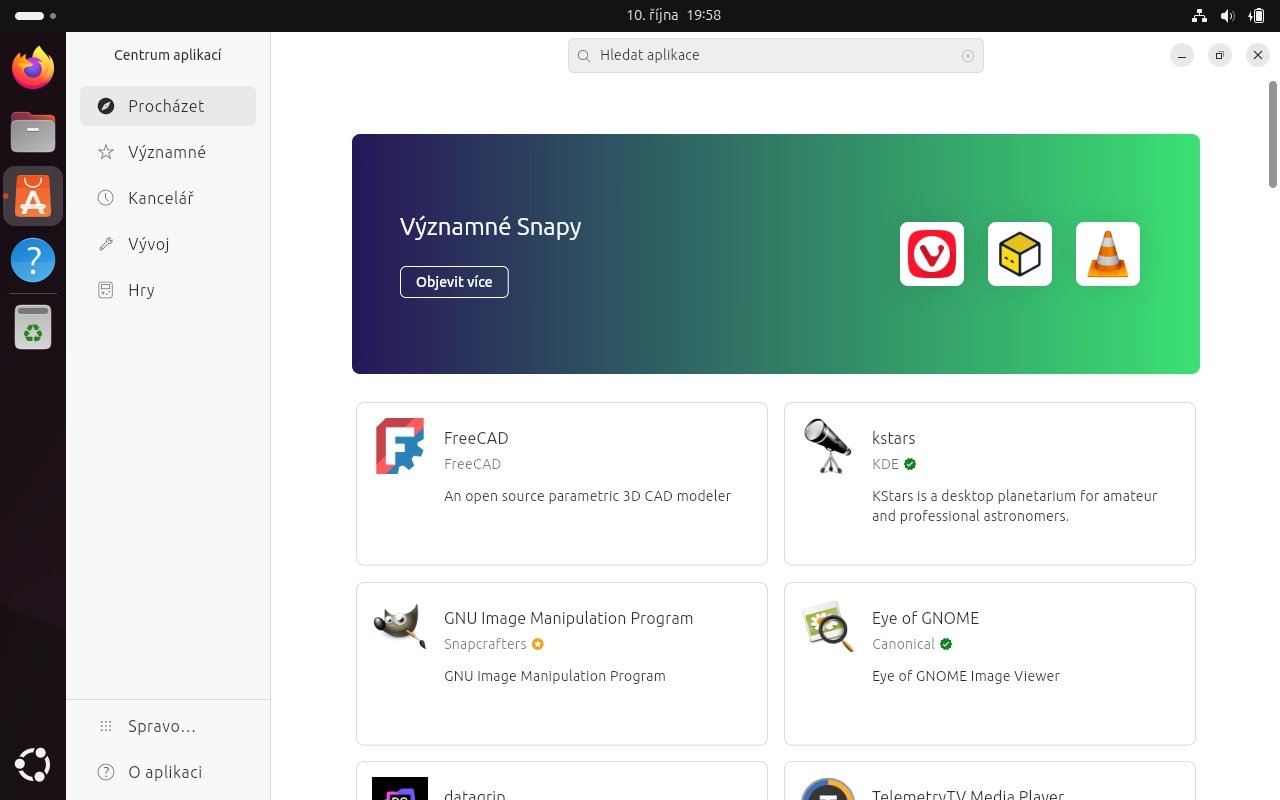Open the FreeCAD app card
1280x800 pixels.
[562, 484]
